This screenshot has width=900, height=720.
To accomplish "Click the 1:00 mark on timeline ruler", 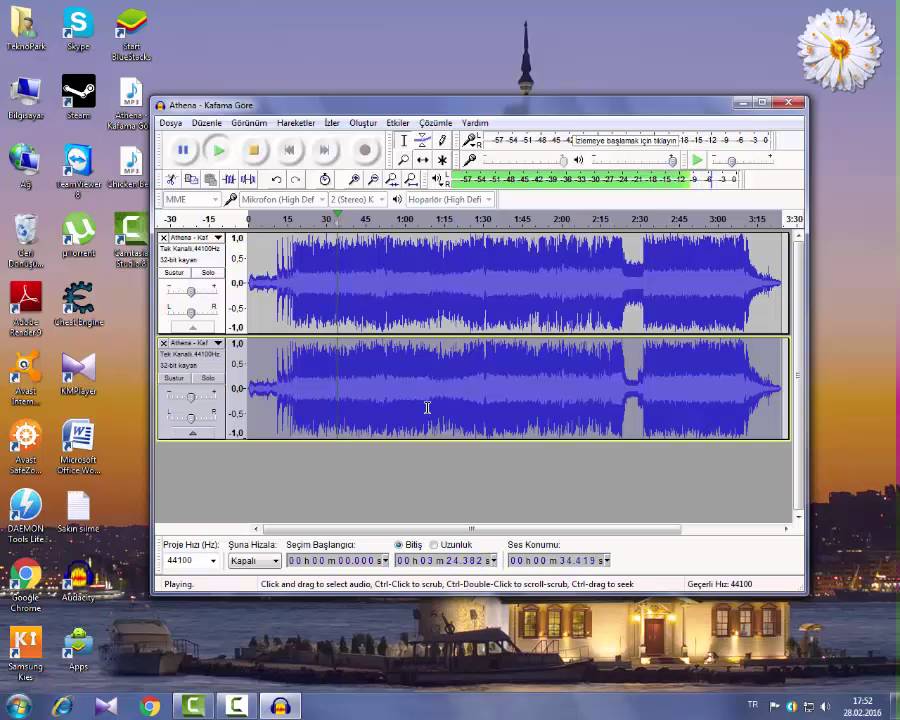I will click(x=405, y=219).
